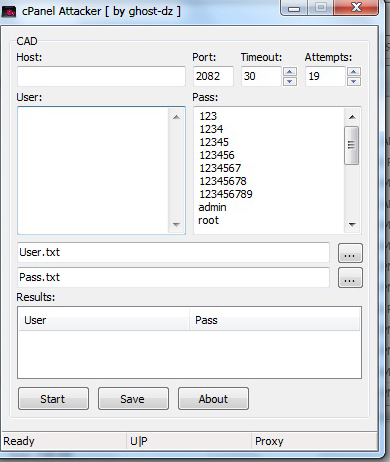Select the 'admin' entry in Pass list
Image resolution: width=390 pixels, height=462 pixels.
click(212, 207)
